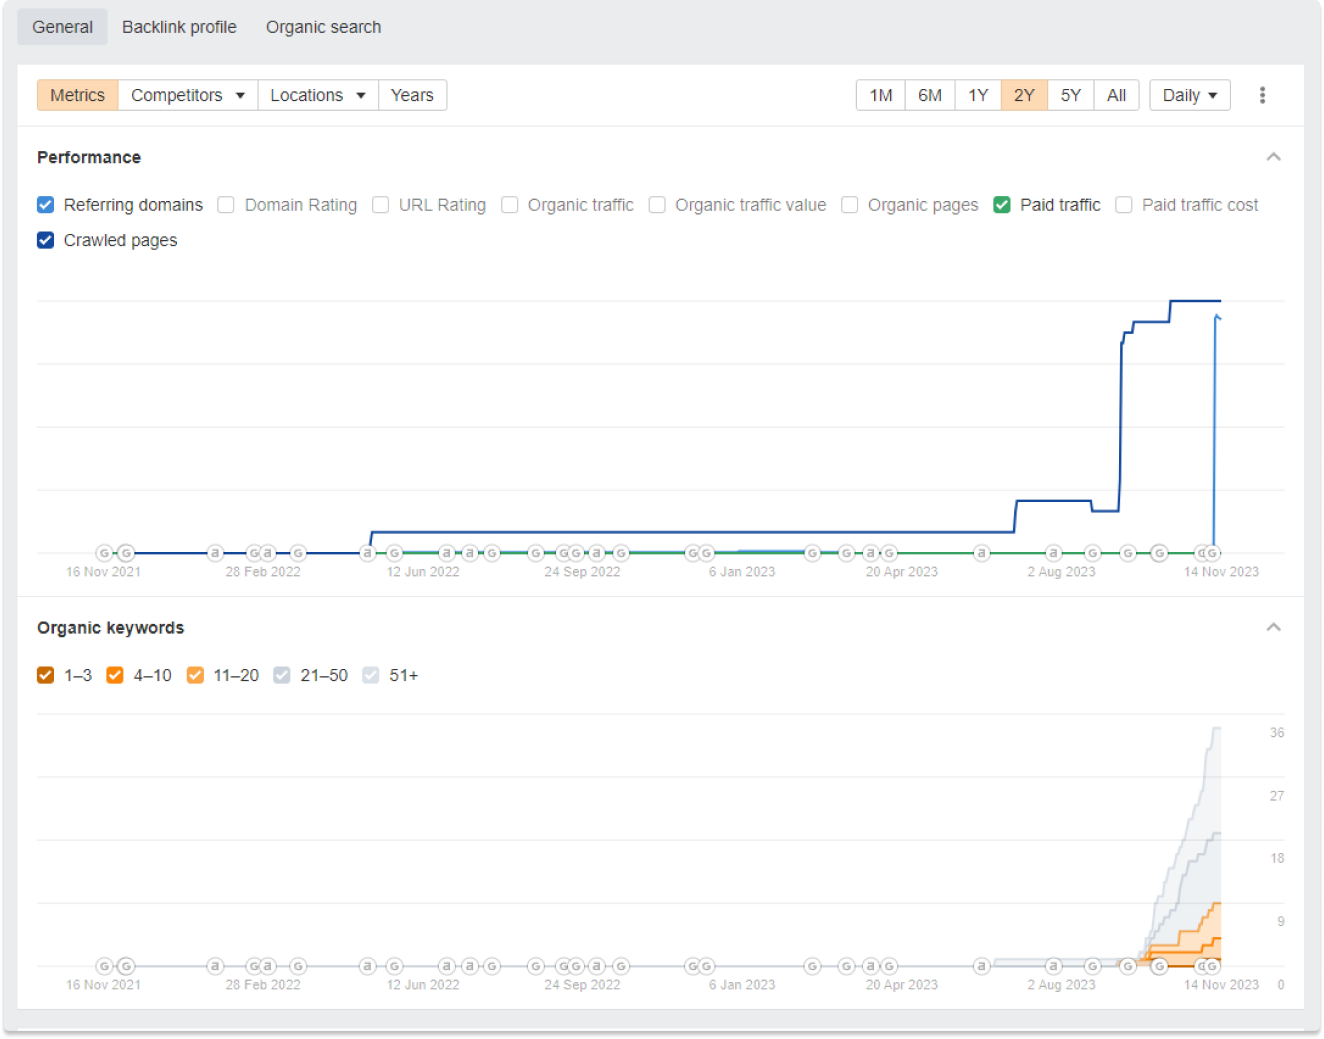Switch to the Organic search tab
The height and width of the screenshot is (1039, 1324).
[323, 27]
